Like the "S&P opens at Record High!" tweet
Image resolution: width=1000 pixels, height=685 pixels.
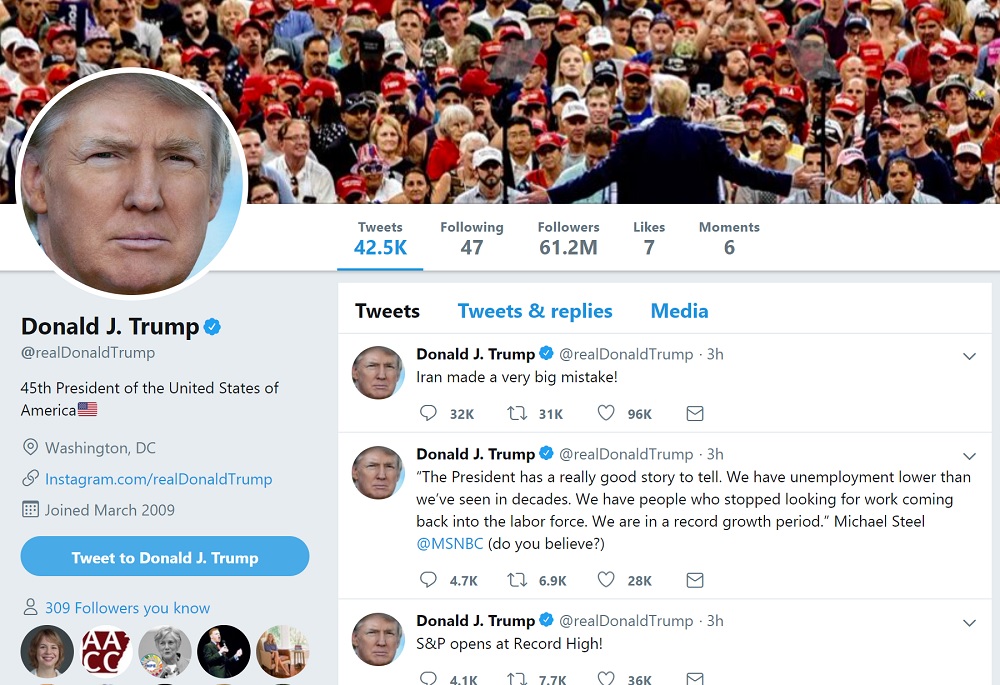point(606,679)
